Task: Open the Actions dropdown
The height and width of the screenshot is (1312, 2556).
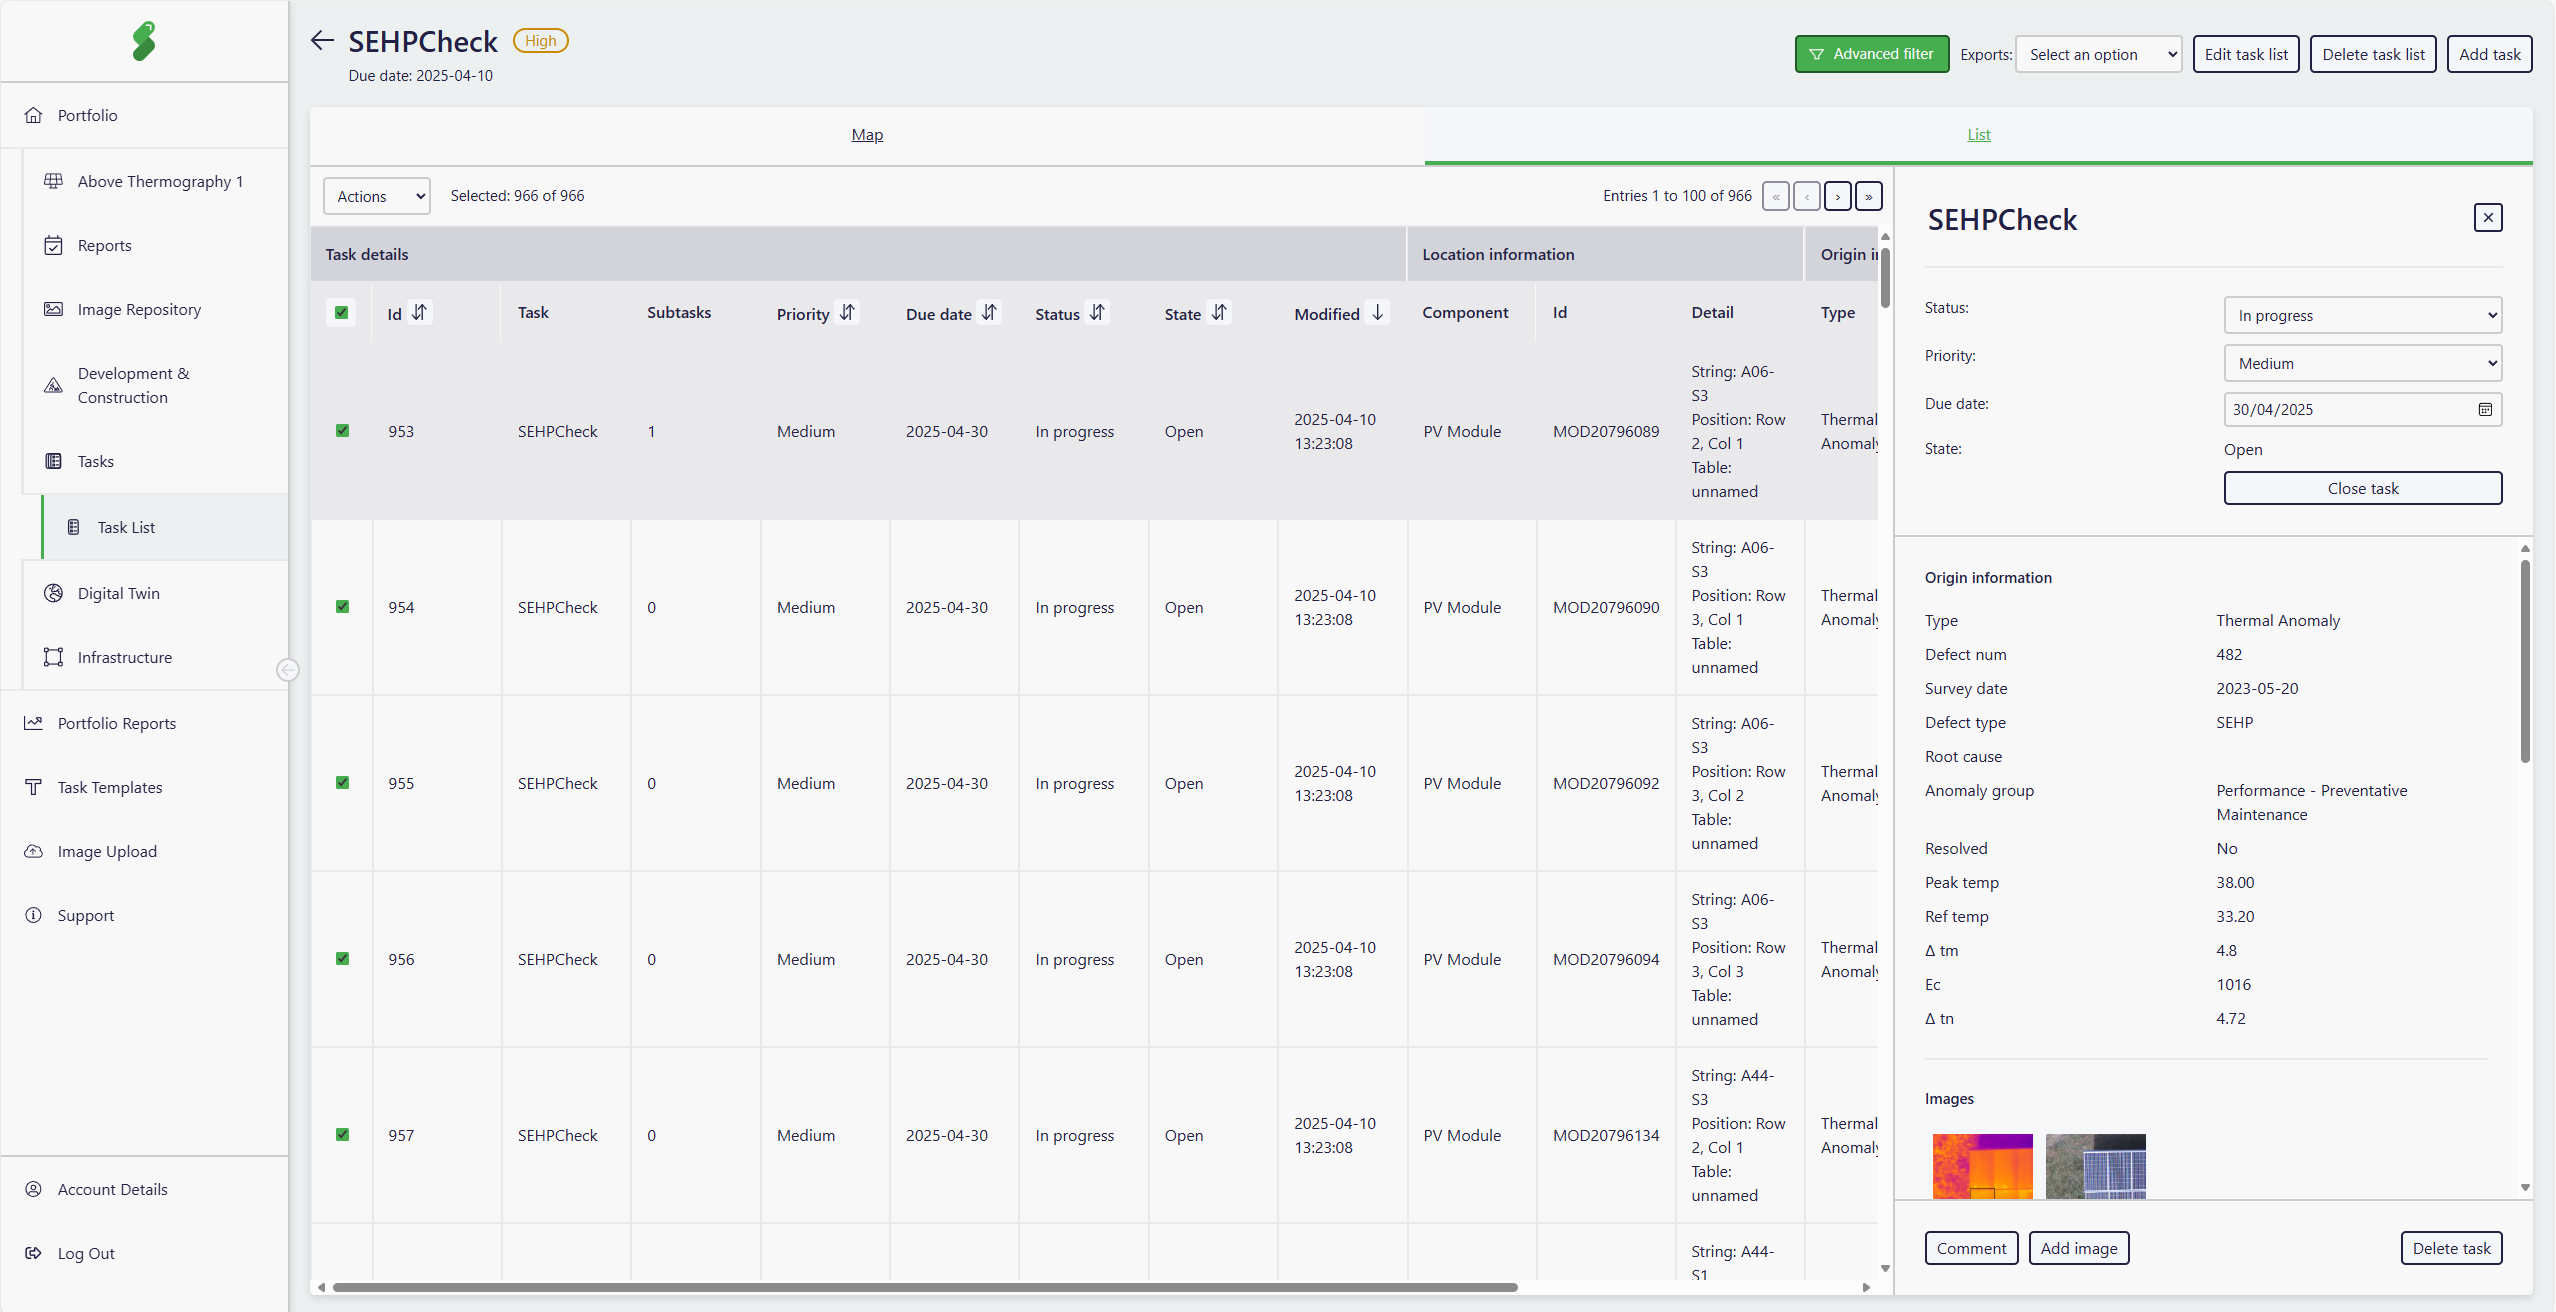Action: [376, 196]
